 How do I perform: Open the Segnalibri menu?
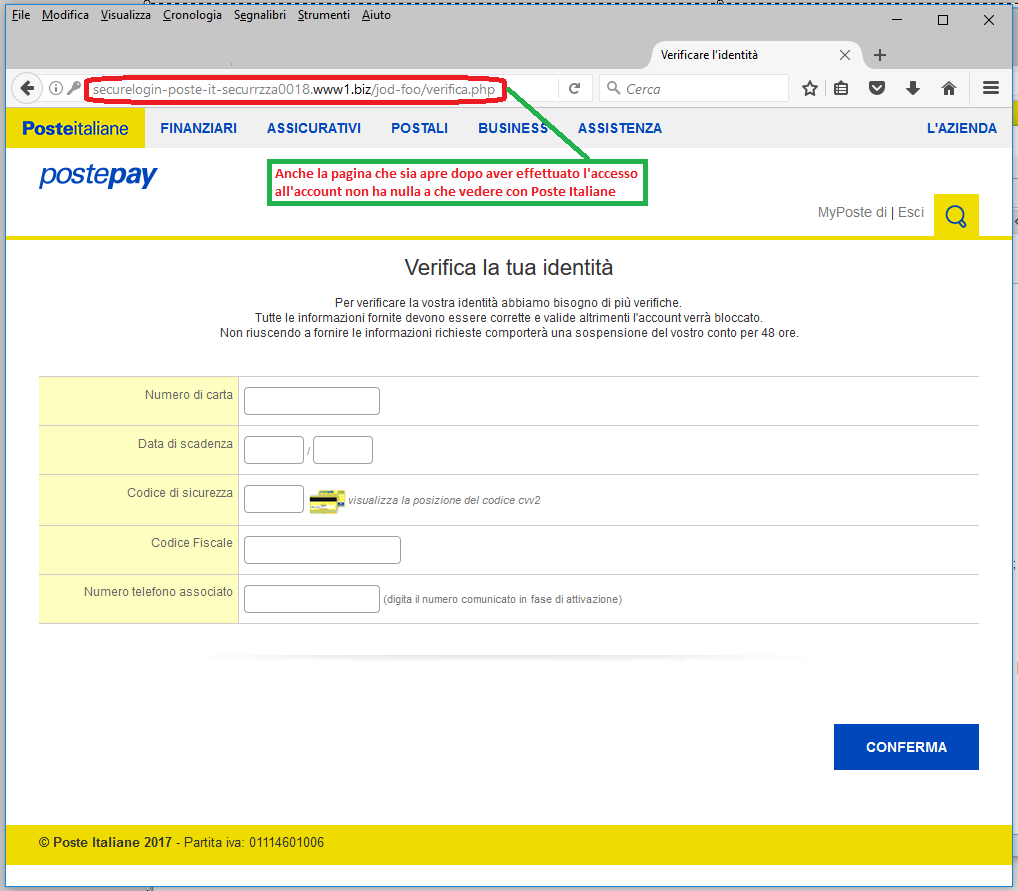[260, 15]
